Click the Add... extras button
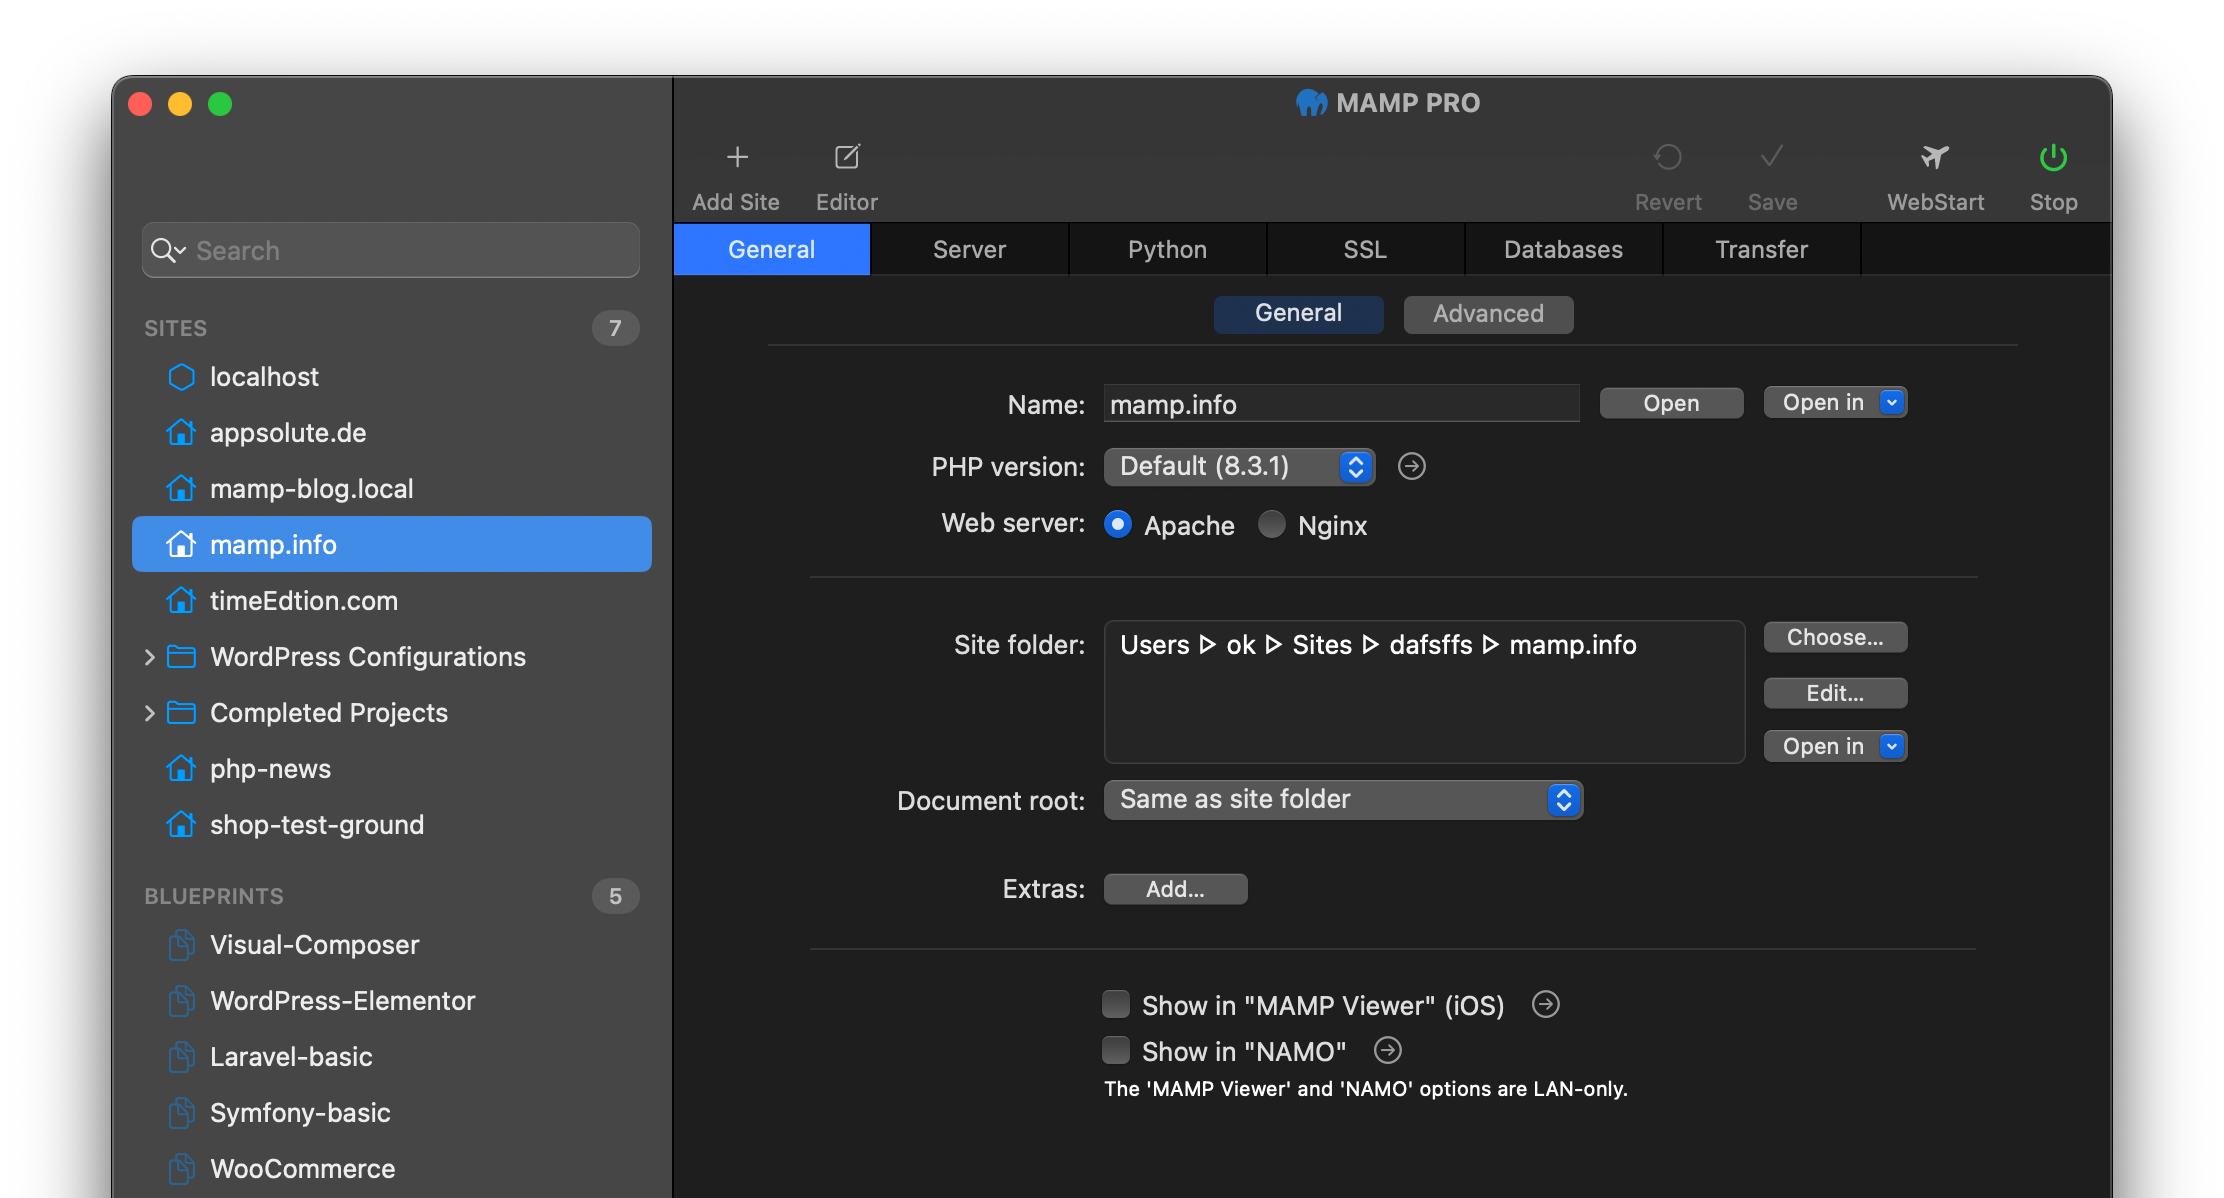This screenshot has width=2224, height=1198. coord(1175,889)
